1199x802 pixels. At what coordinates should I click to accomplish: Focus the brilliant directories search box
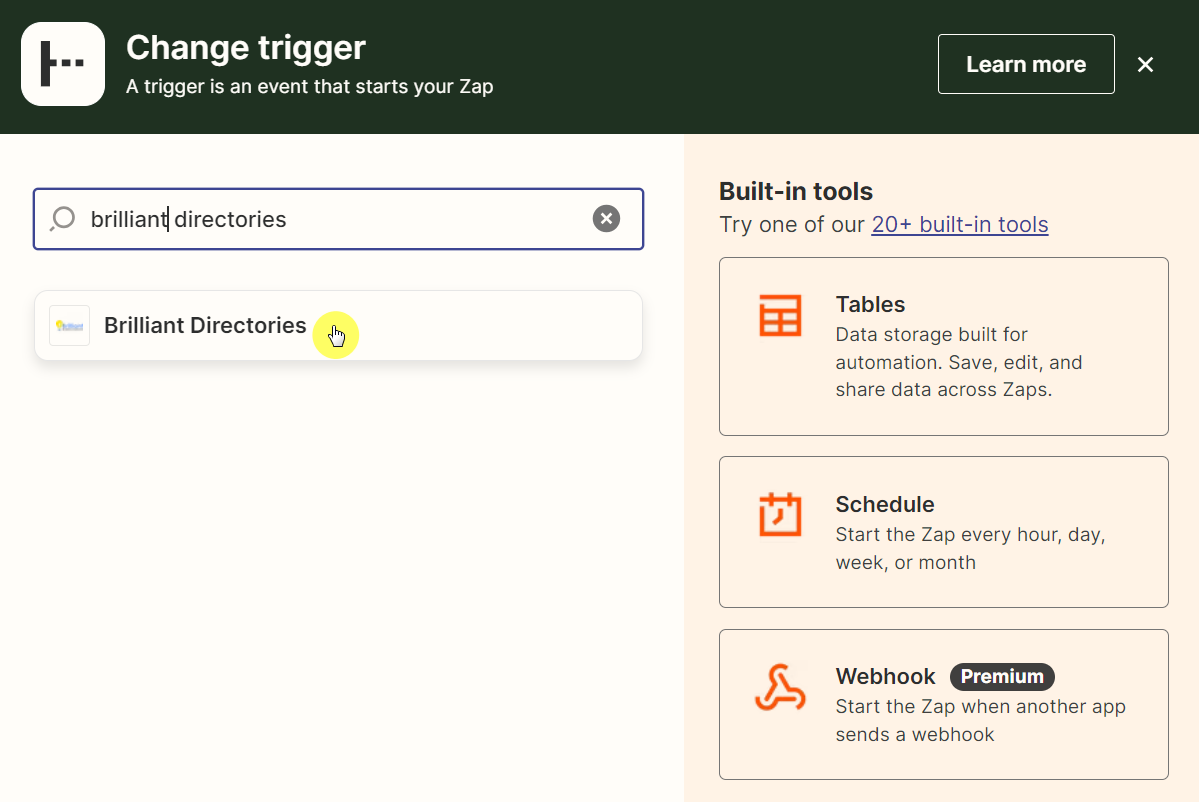(x=338, y=219)
